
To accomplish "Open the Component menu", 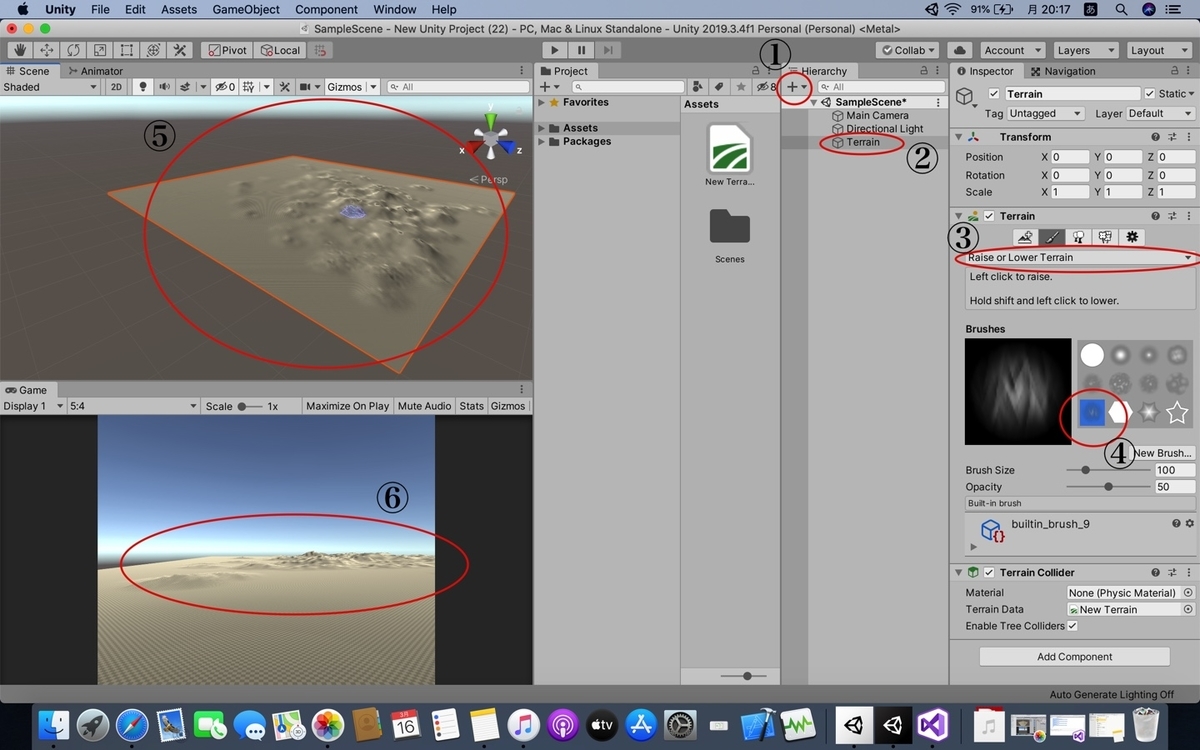I will [327, 9].
